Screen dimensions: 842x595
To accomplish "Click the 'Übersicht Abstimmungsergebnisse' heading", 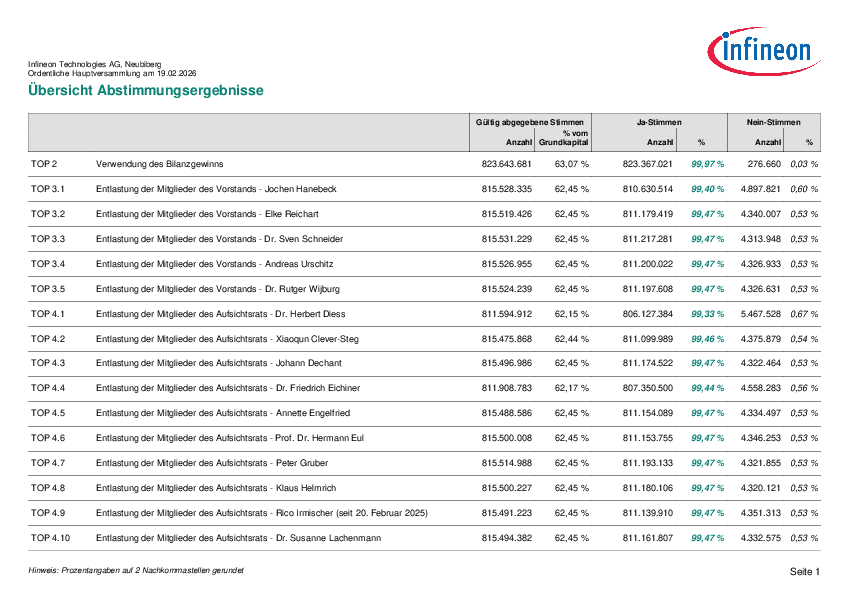I will [146, 91].
